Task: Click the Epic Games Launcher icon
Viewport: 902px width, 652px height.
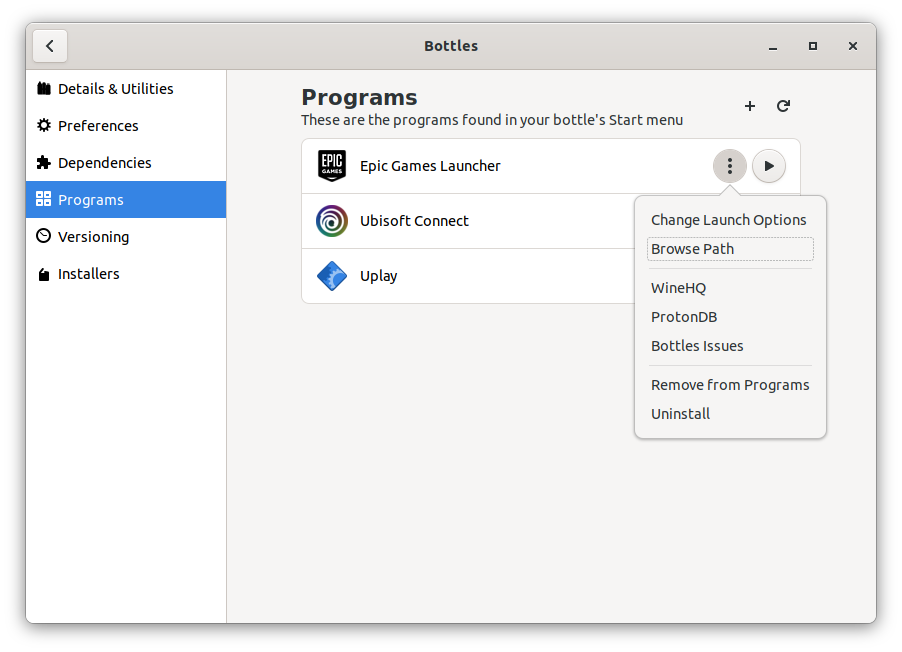Action: click(x=331, y=165)
